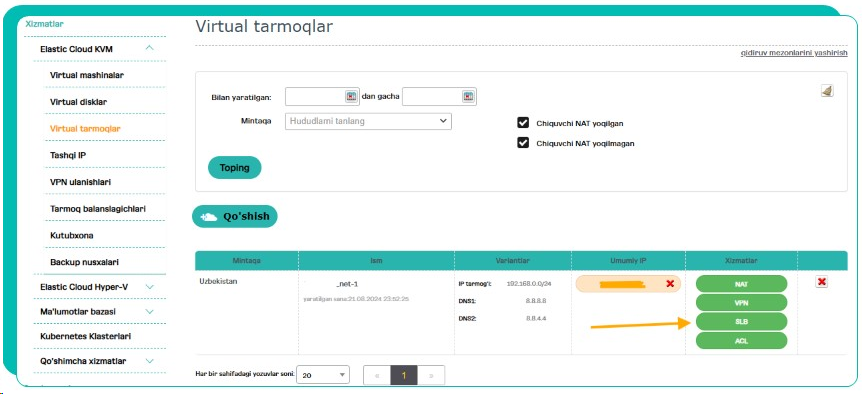Toggle Chiquvchi NAT yoqilmagan checkbox
Screen dimensions: 862x394
[523, 143]
